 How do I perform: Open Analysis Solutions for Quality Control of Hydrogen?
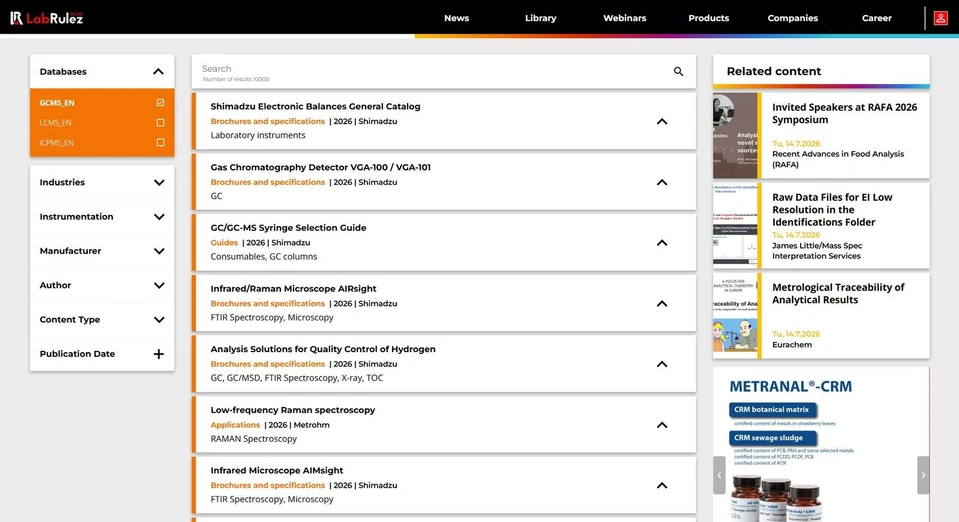(x=323, y=349)
